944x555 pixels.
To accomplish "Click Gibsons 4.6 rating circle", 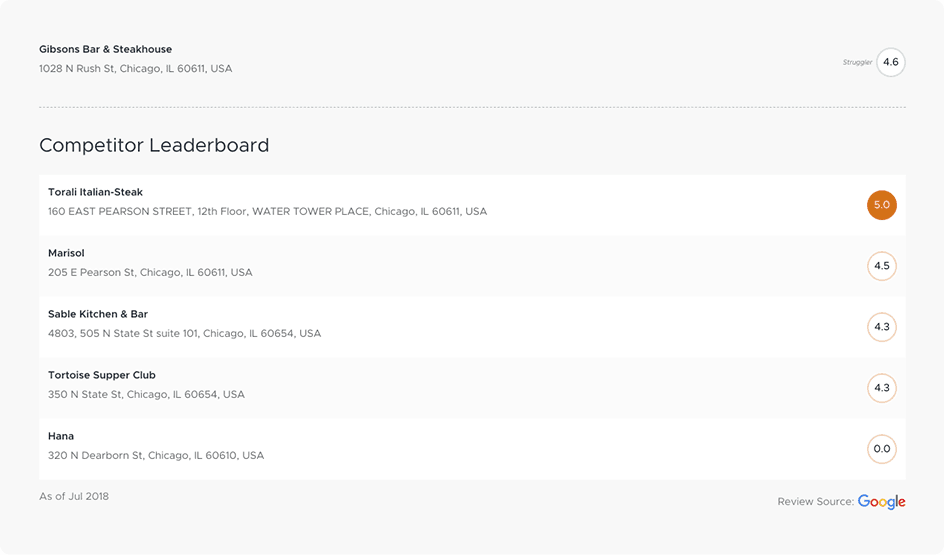I will [x=890, y=62].
